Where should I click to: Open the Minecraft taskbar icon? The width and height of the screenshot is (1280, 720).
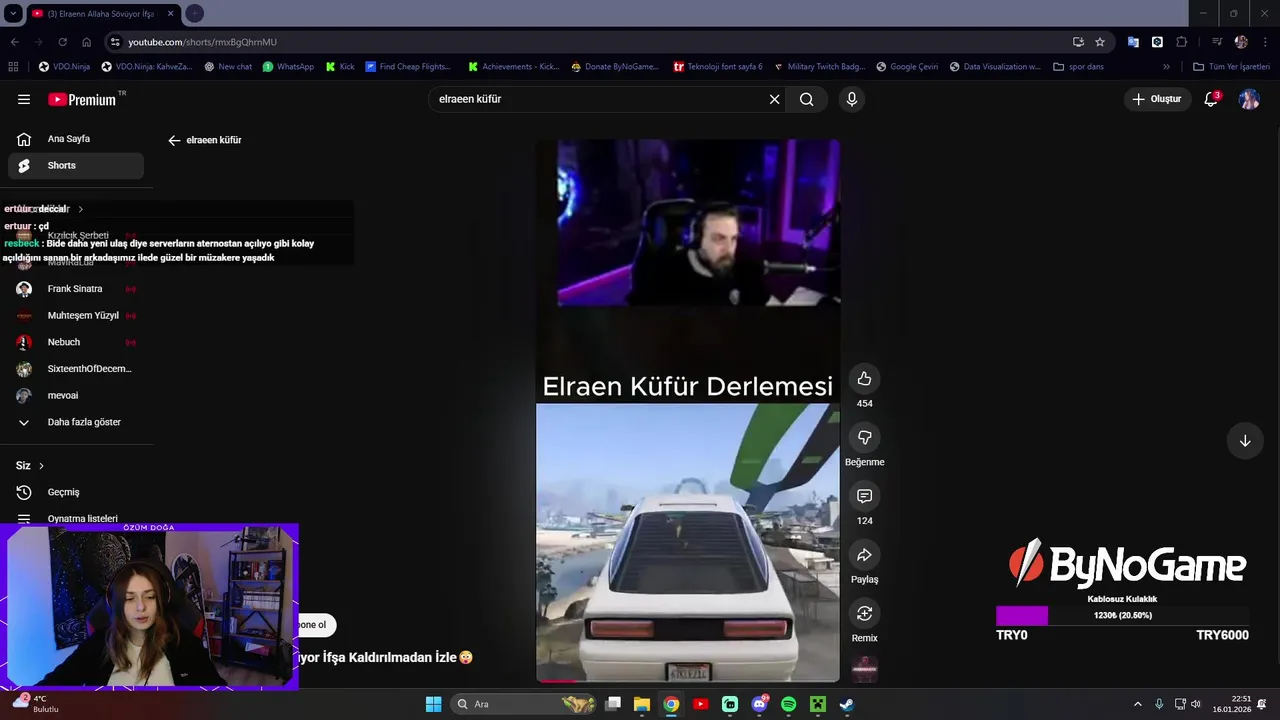[817, 704]
